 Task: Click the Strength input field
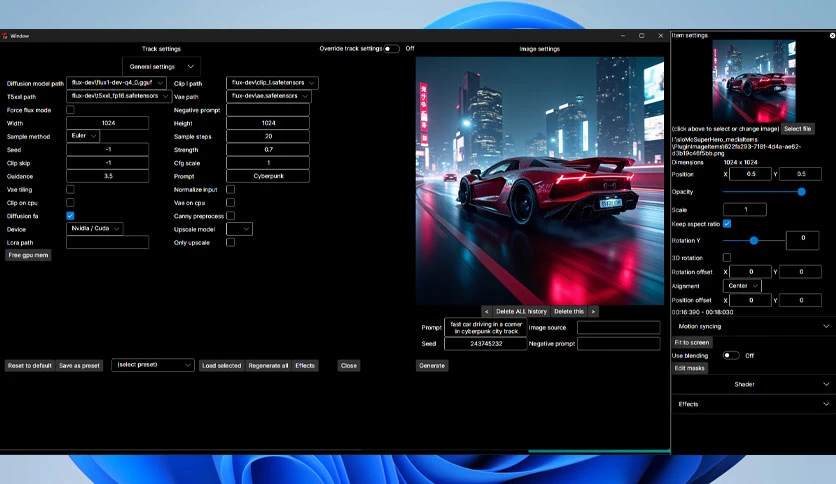pyautogui.click(x=268, y=150)
